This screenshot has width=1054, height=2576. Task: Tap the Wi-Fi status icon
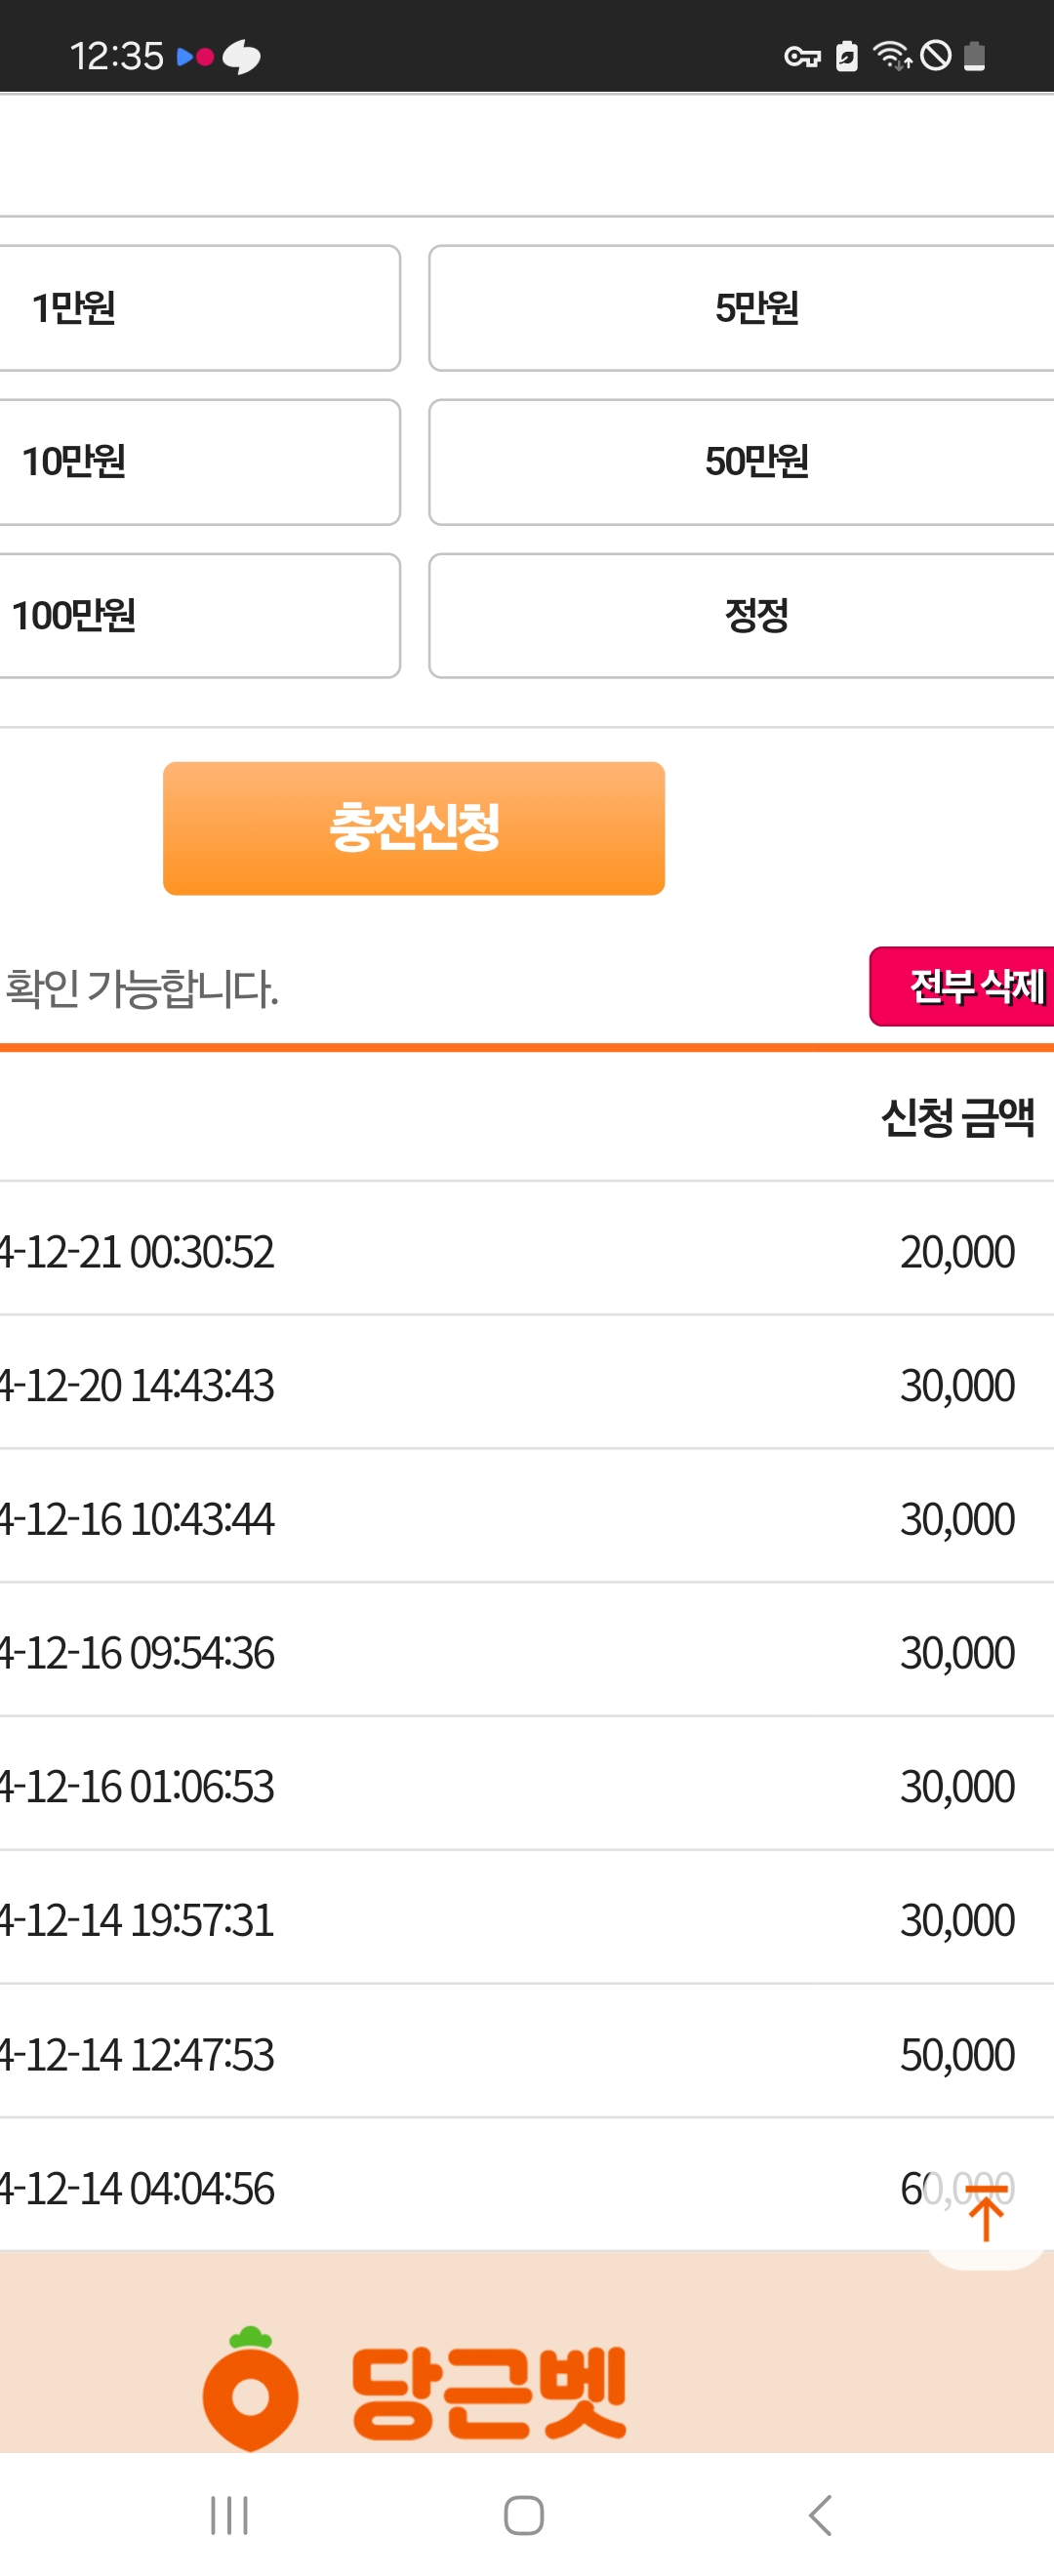click(892, 56)
